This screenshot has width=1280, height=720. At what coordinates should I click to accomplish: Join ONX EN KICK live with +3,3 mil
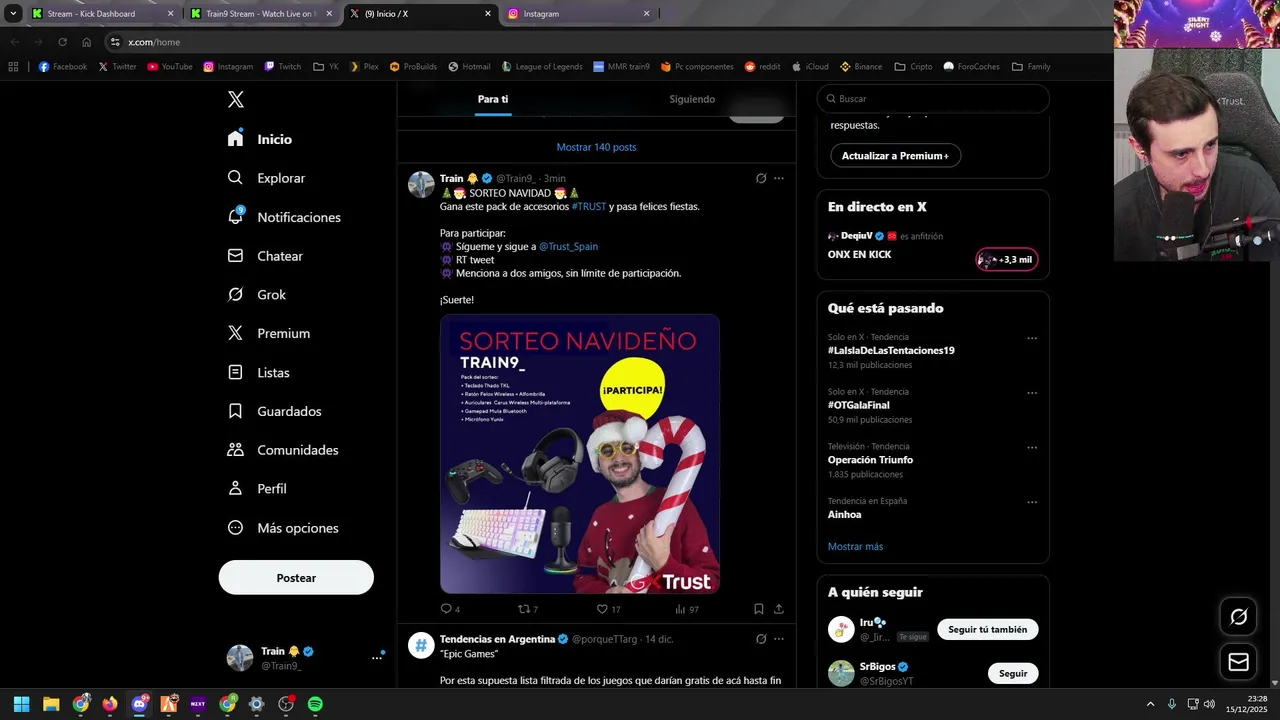click(1007, 260)
